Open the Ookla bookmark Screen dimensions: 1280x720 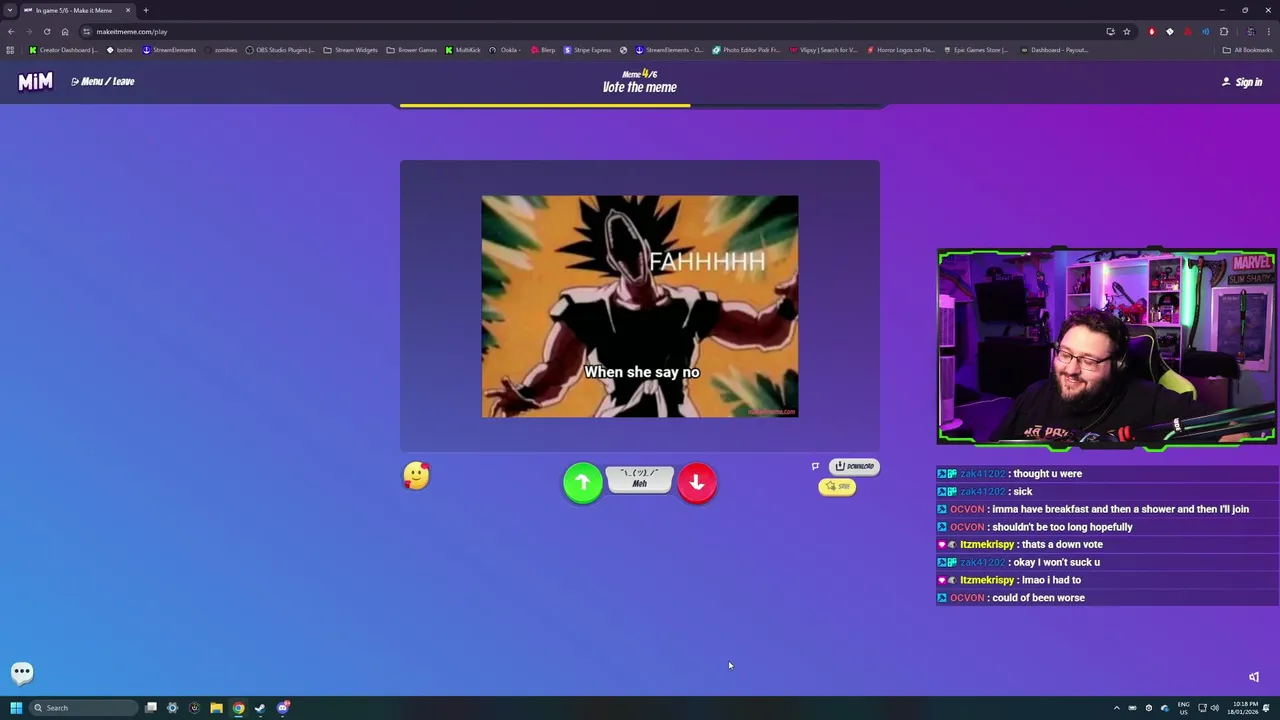[505, 50]
